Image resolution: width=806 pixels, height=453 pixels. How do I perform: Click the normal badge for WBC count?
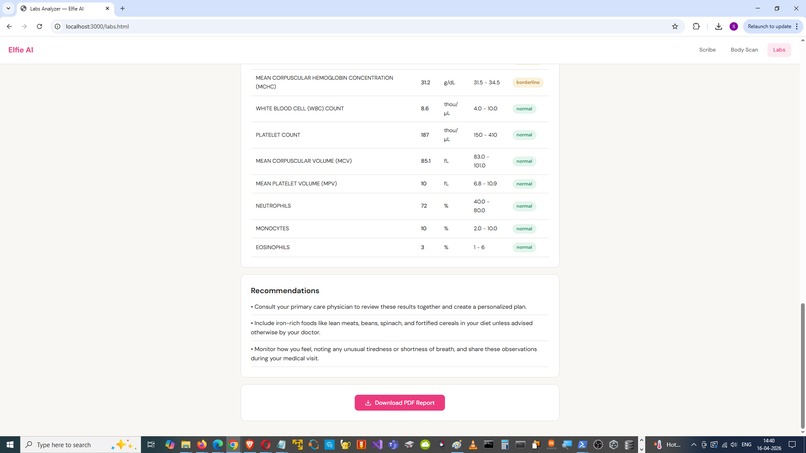tap(524, 108)
